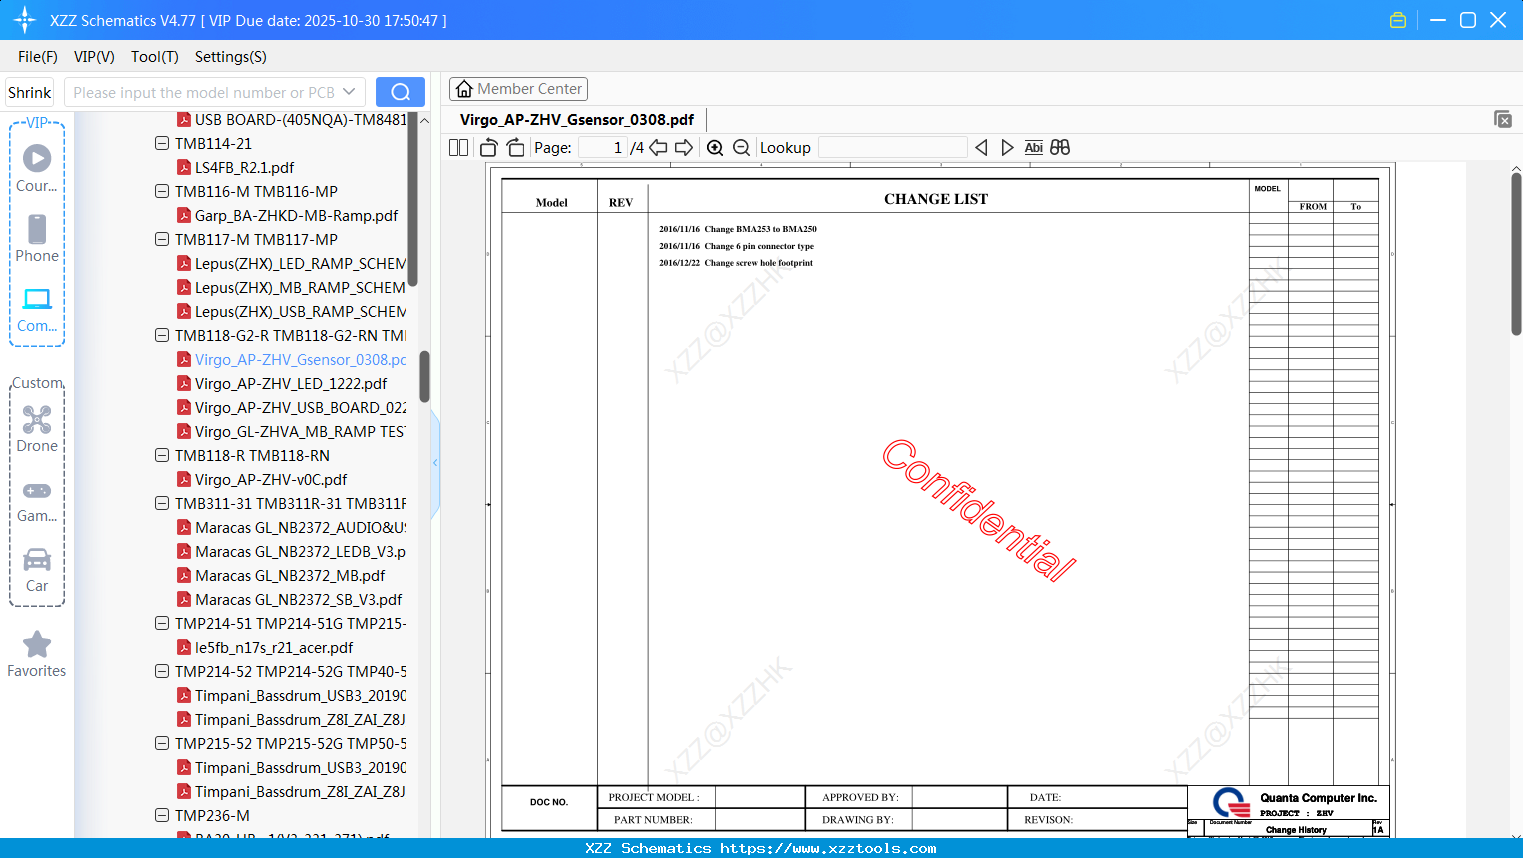Screen dimensions: 1523x858
Task: Open the Settings(S) menu
Action: [x=231, y=57]
